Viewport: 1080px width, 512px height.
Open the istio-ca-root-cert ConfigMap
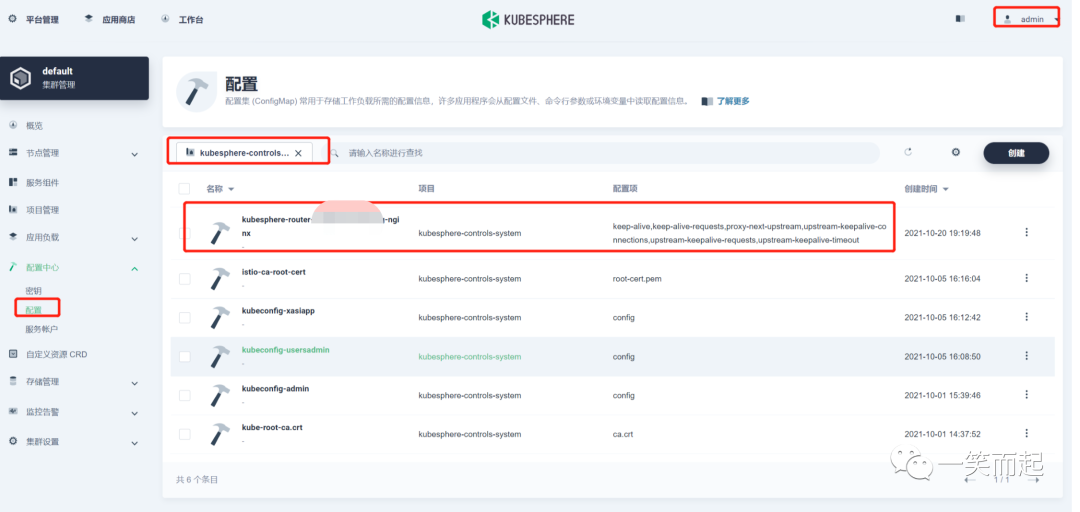[x=273, y=272]
